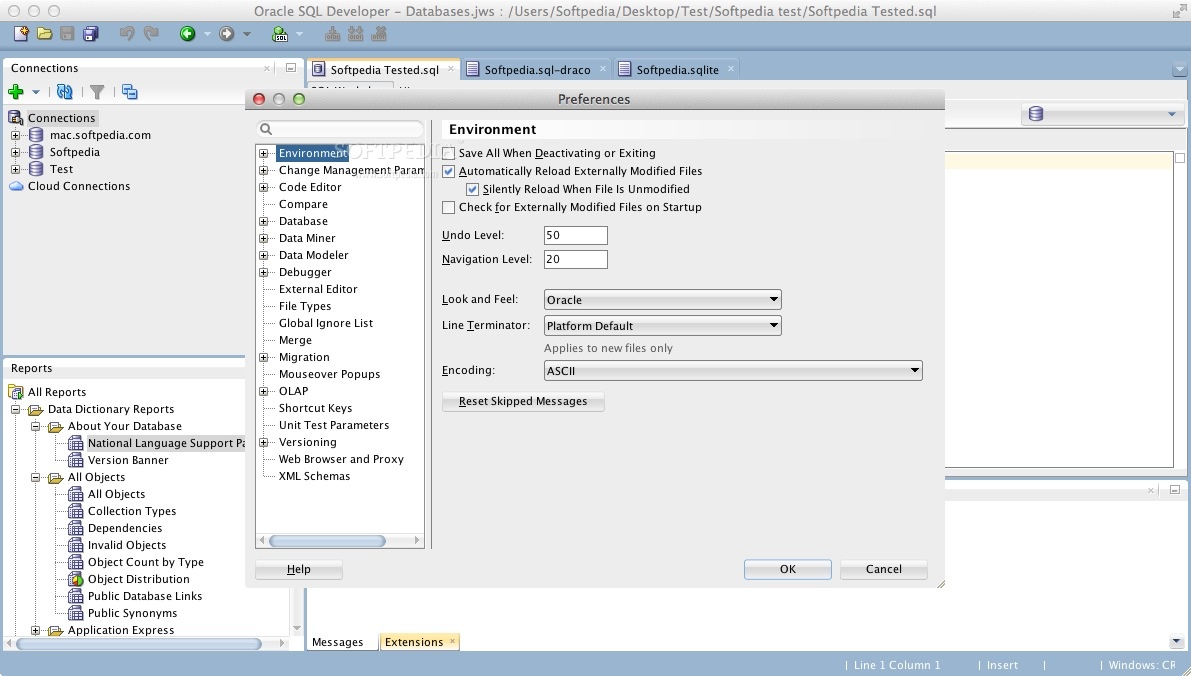Click the Redo arrow toolbar icon
The height and width of the screenshot is (676, 1191).
click(x=151, y=33)
